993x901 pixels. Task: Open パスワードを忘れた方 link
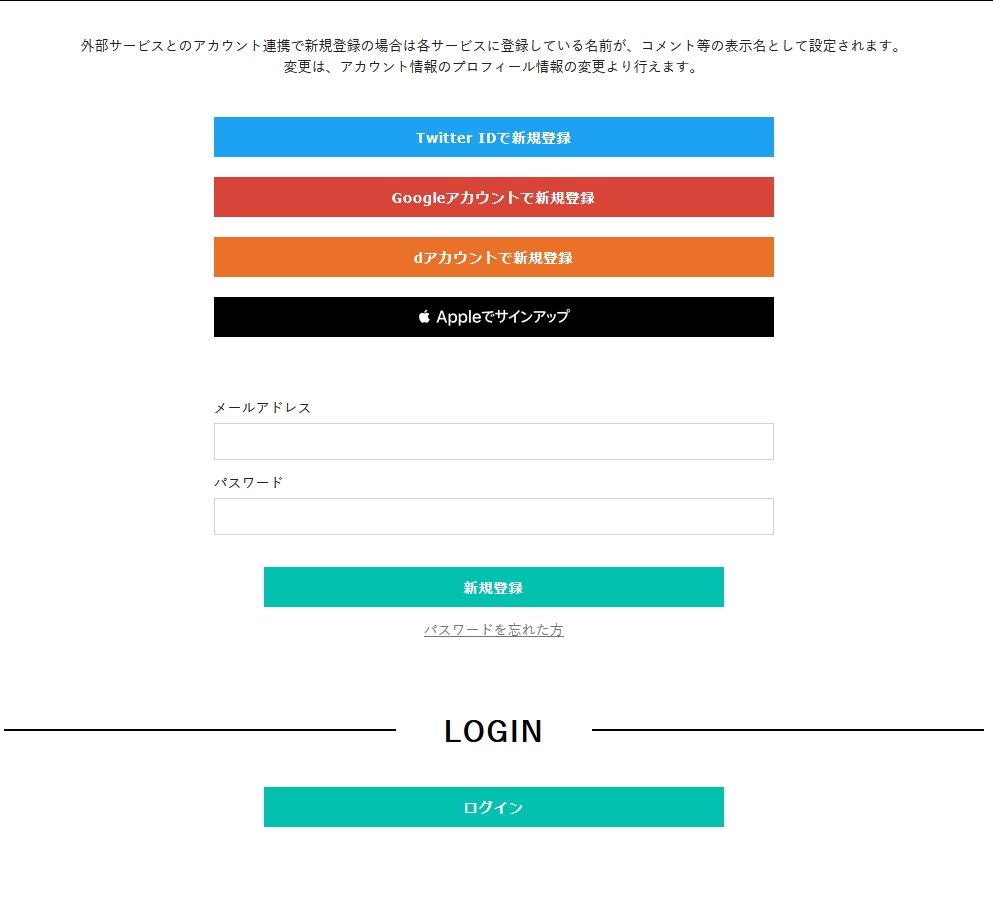493,629
